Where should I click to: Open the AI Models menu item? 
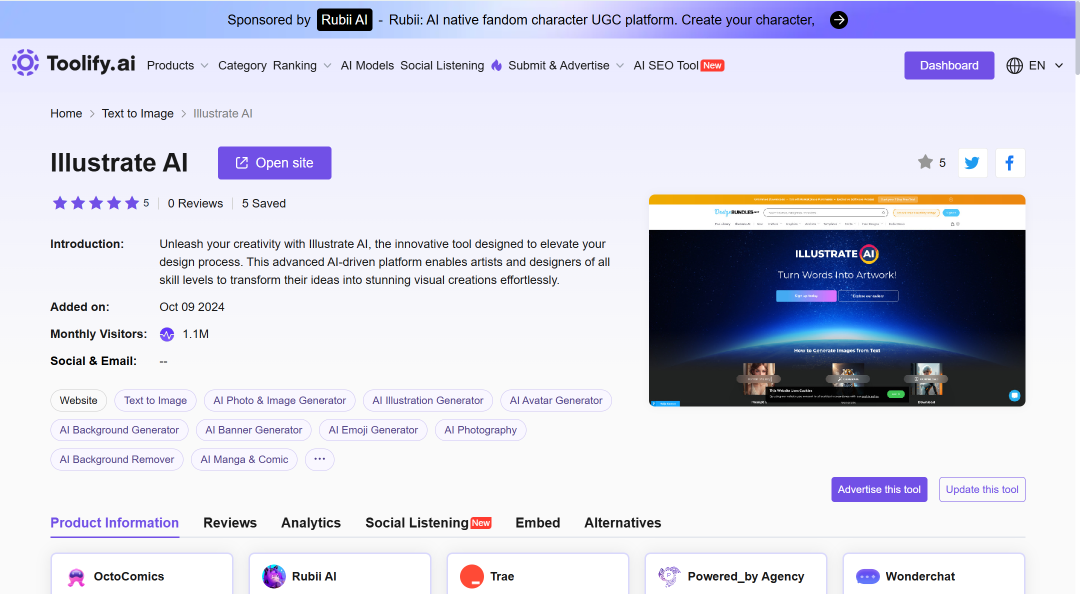click(x=367, y=65)
